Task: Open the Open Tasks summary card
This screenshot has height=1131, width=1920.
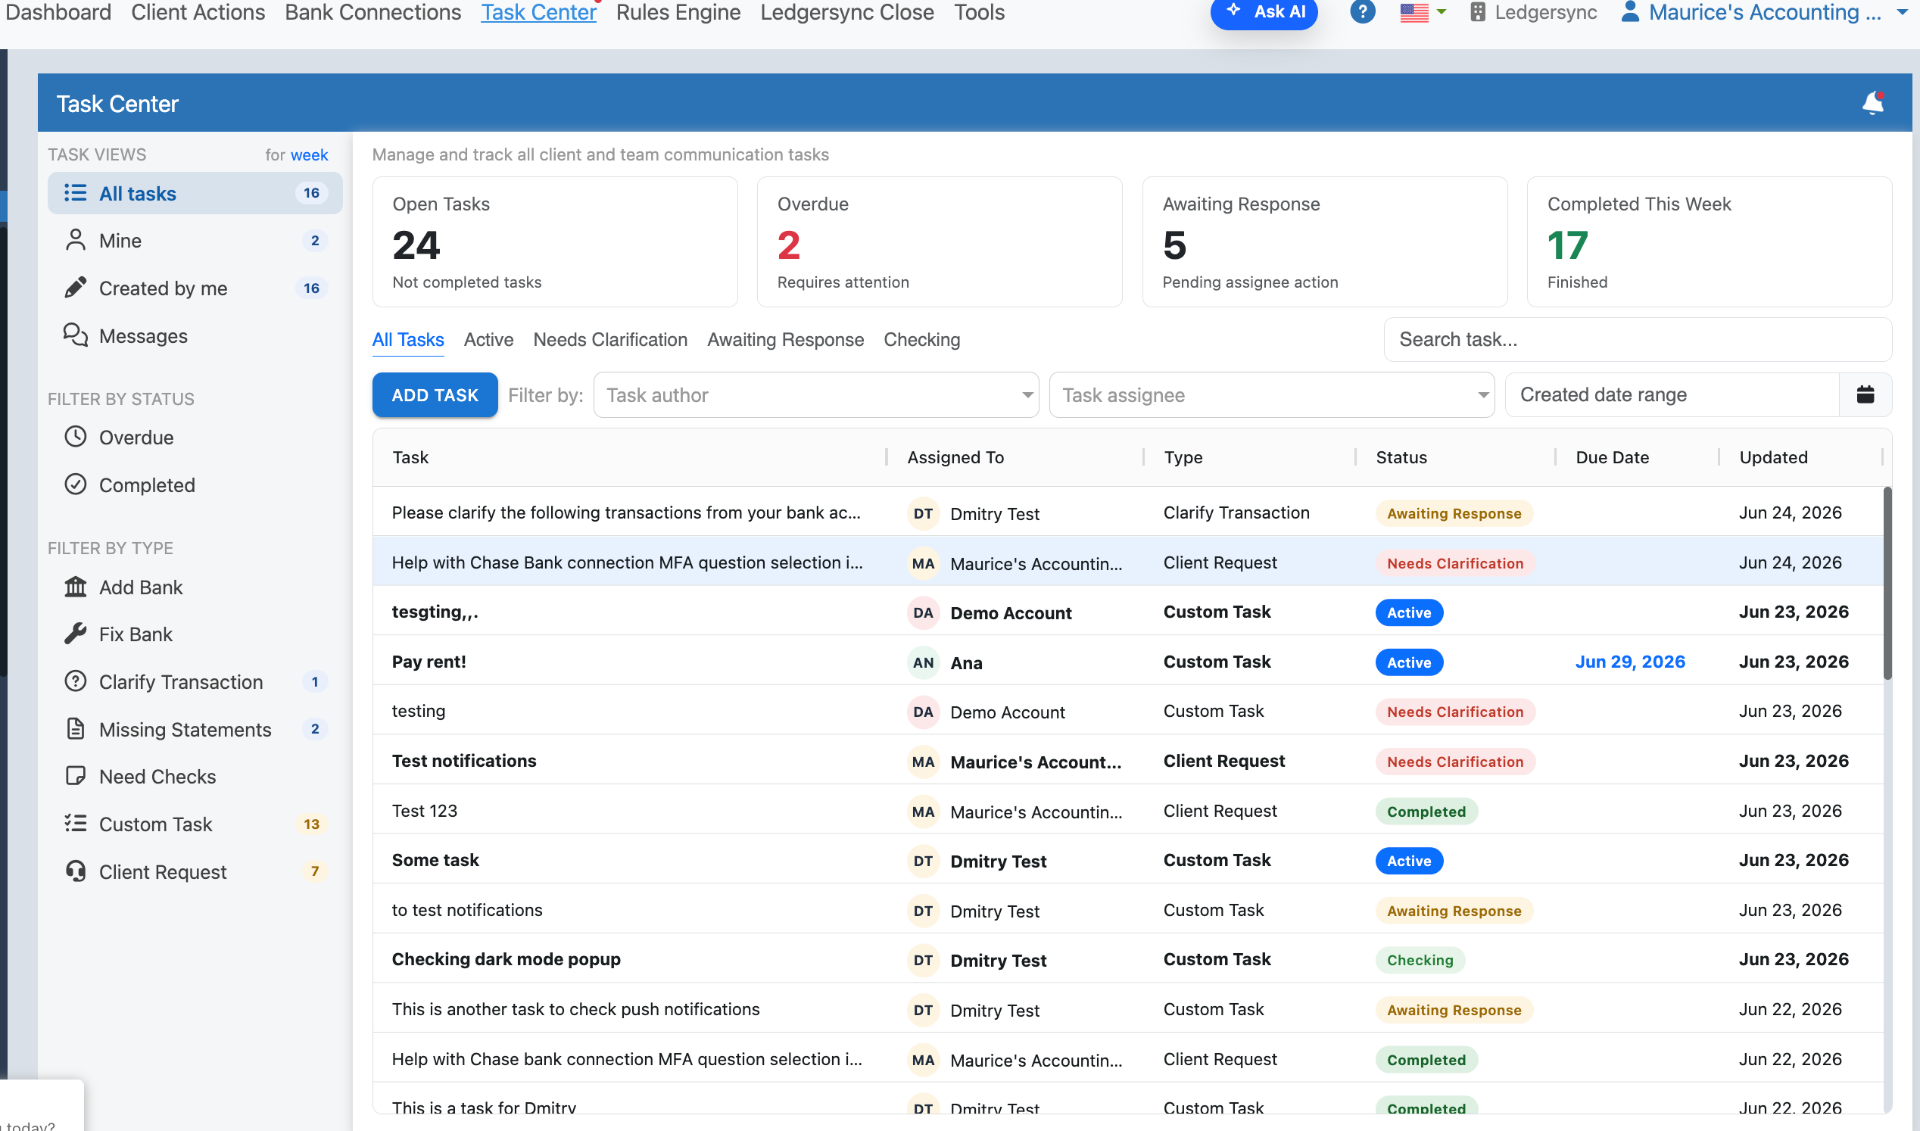Action: tap(555, 242)
